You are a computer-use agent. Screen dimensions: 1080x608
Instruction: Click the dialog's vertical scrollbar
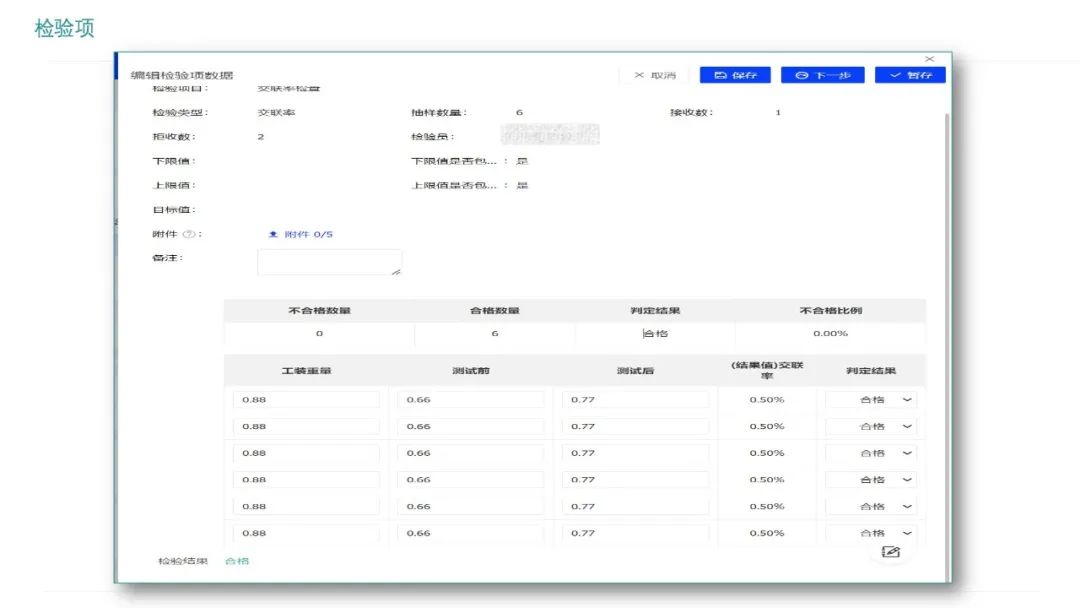tap(946, 300)
